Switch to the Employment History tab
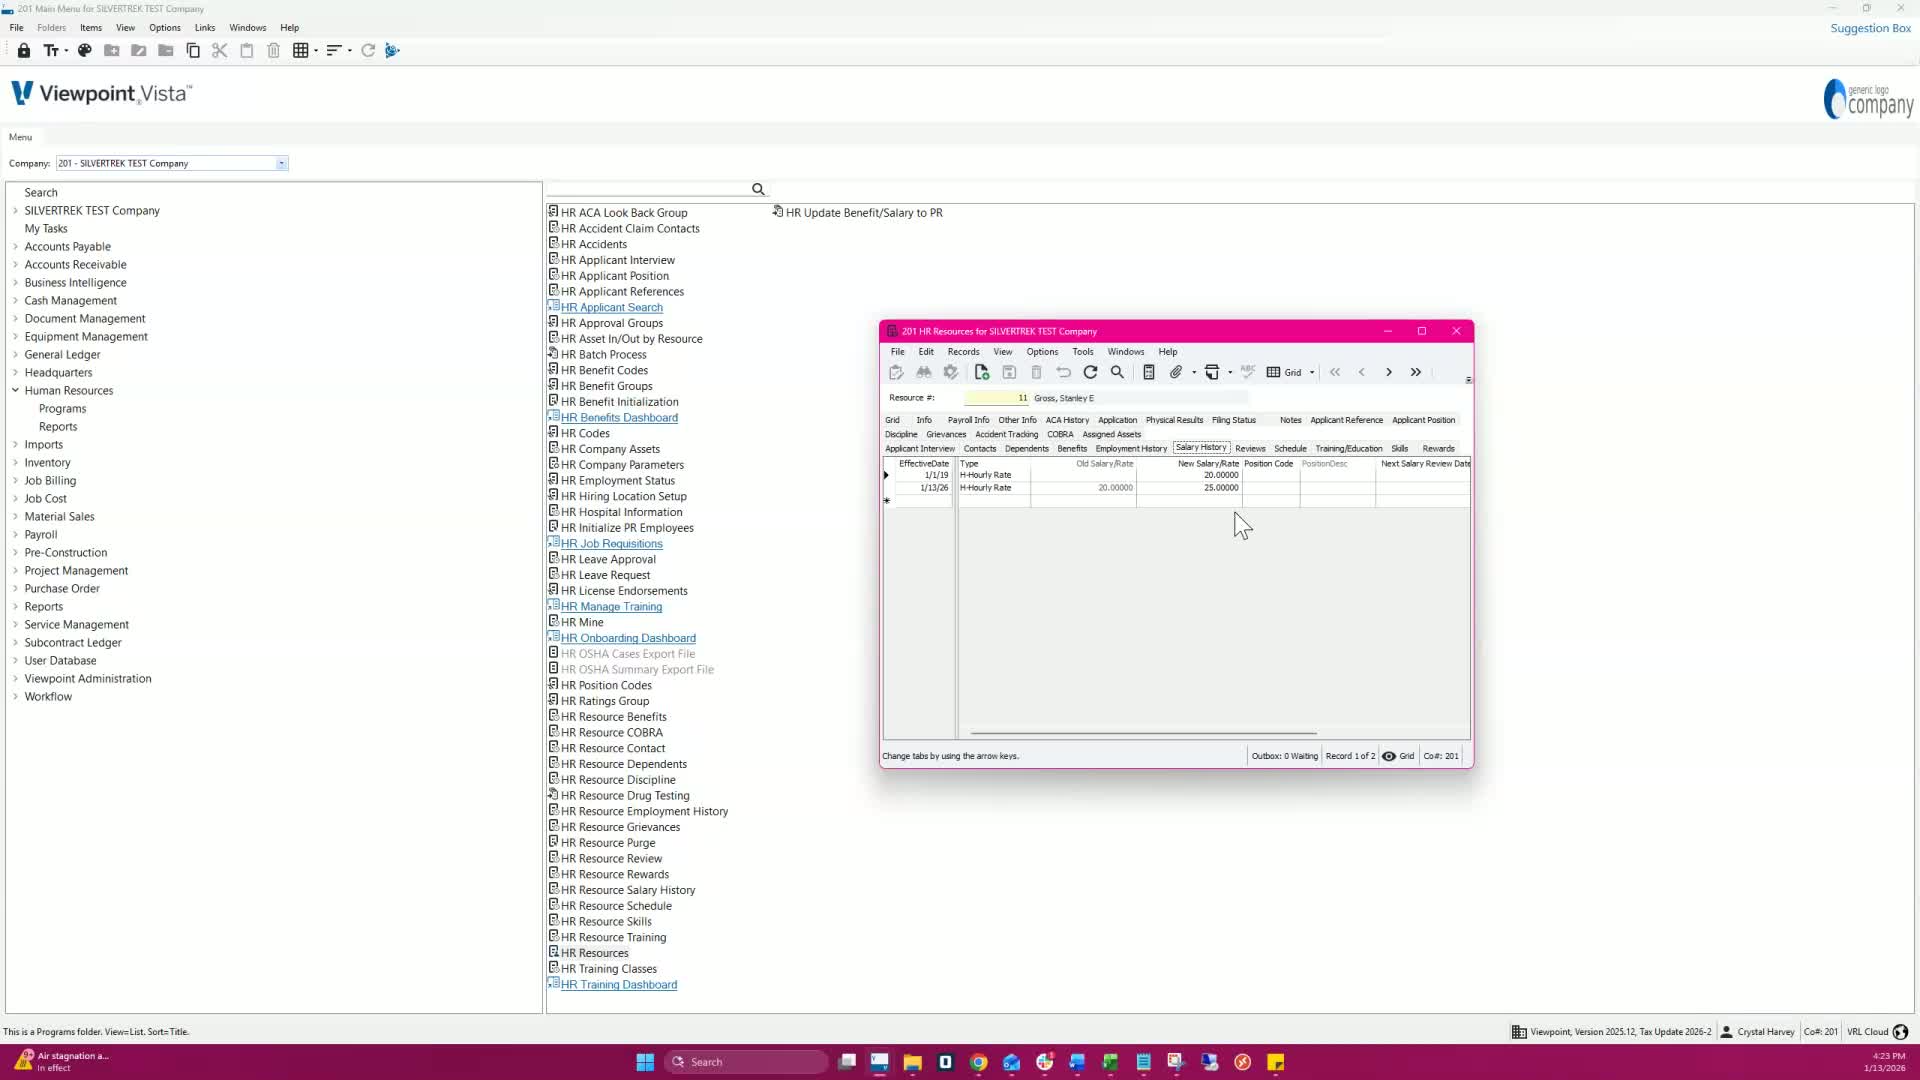 [1130, 449]
